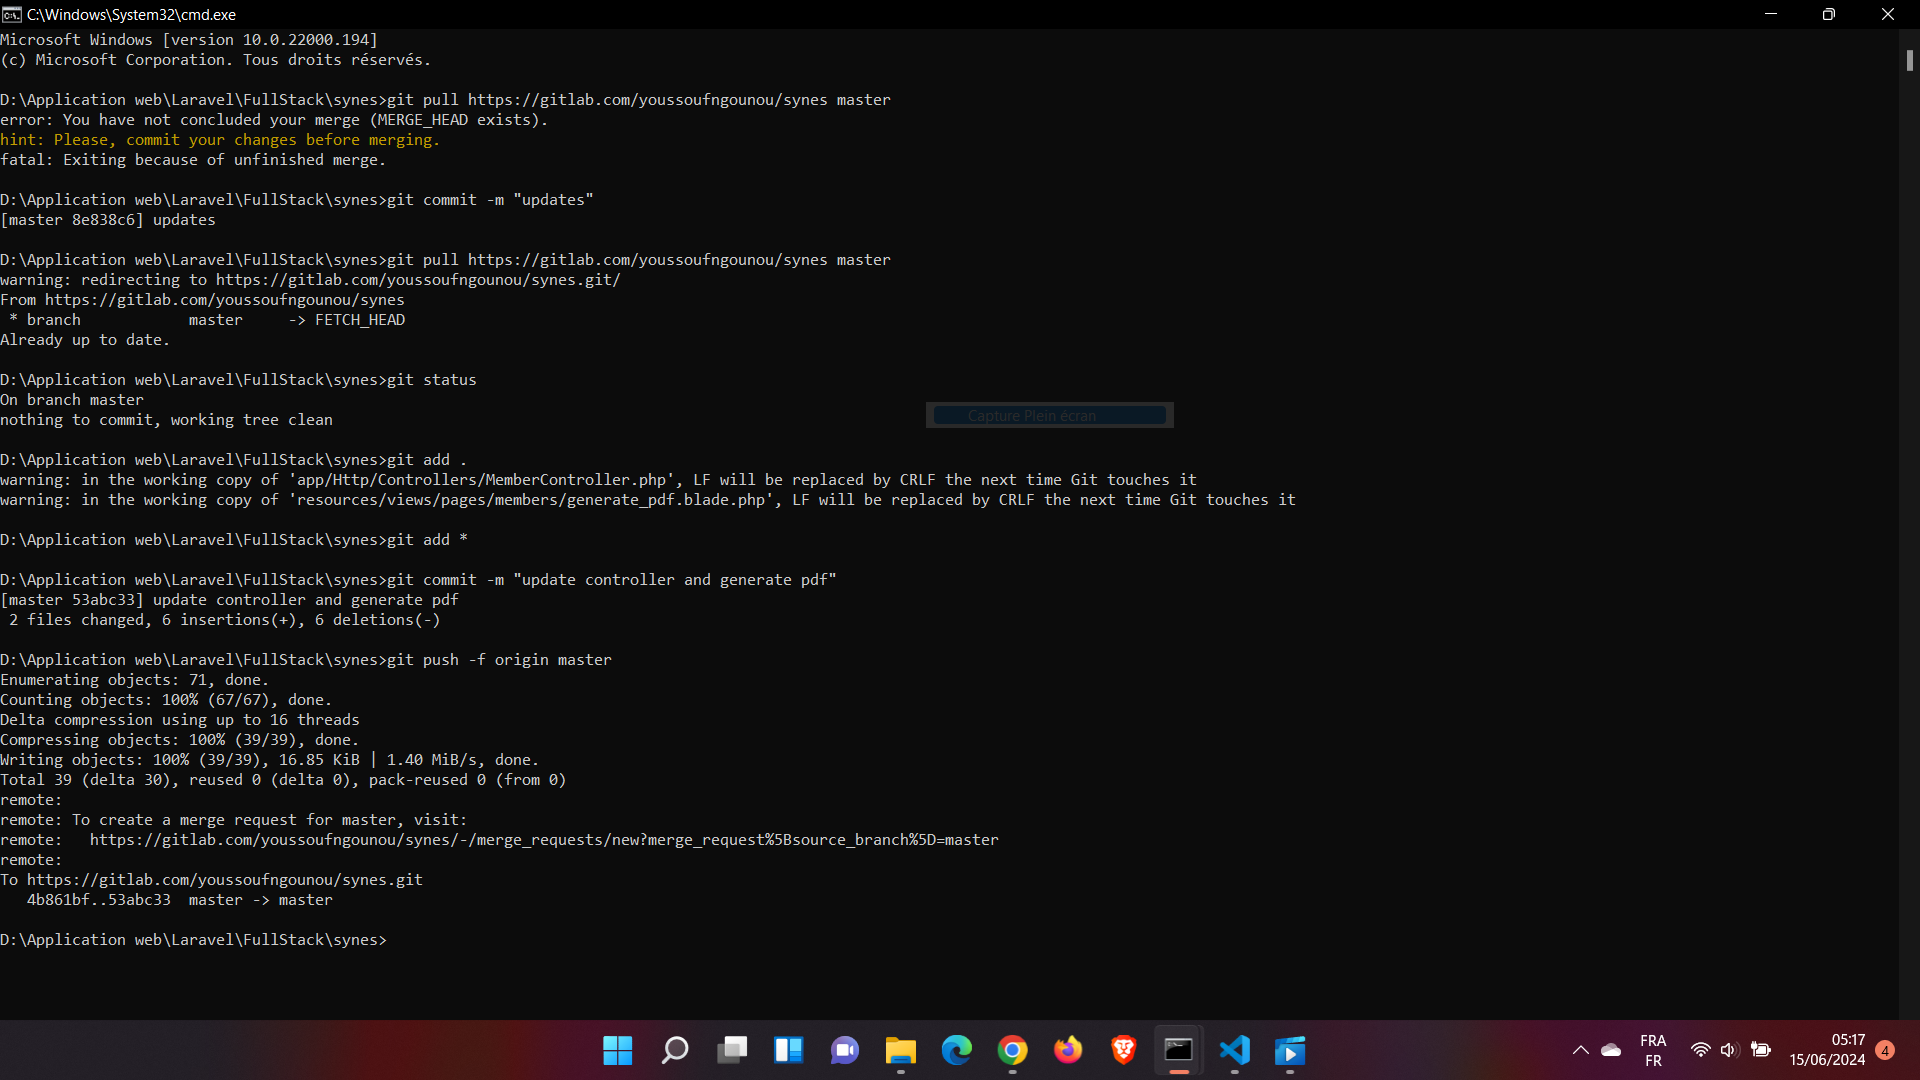This screenshot has width=1920, height=1080.
Task: Open Task View
Action: click(x=731, y=1050)
